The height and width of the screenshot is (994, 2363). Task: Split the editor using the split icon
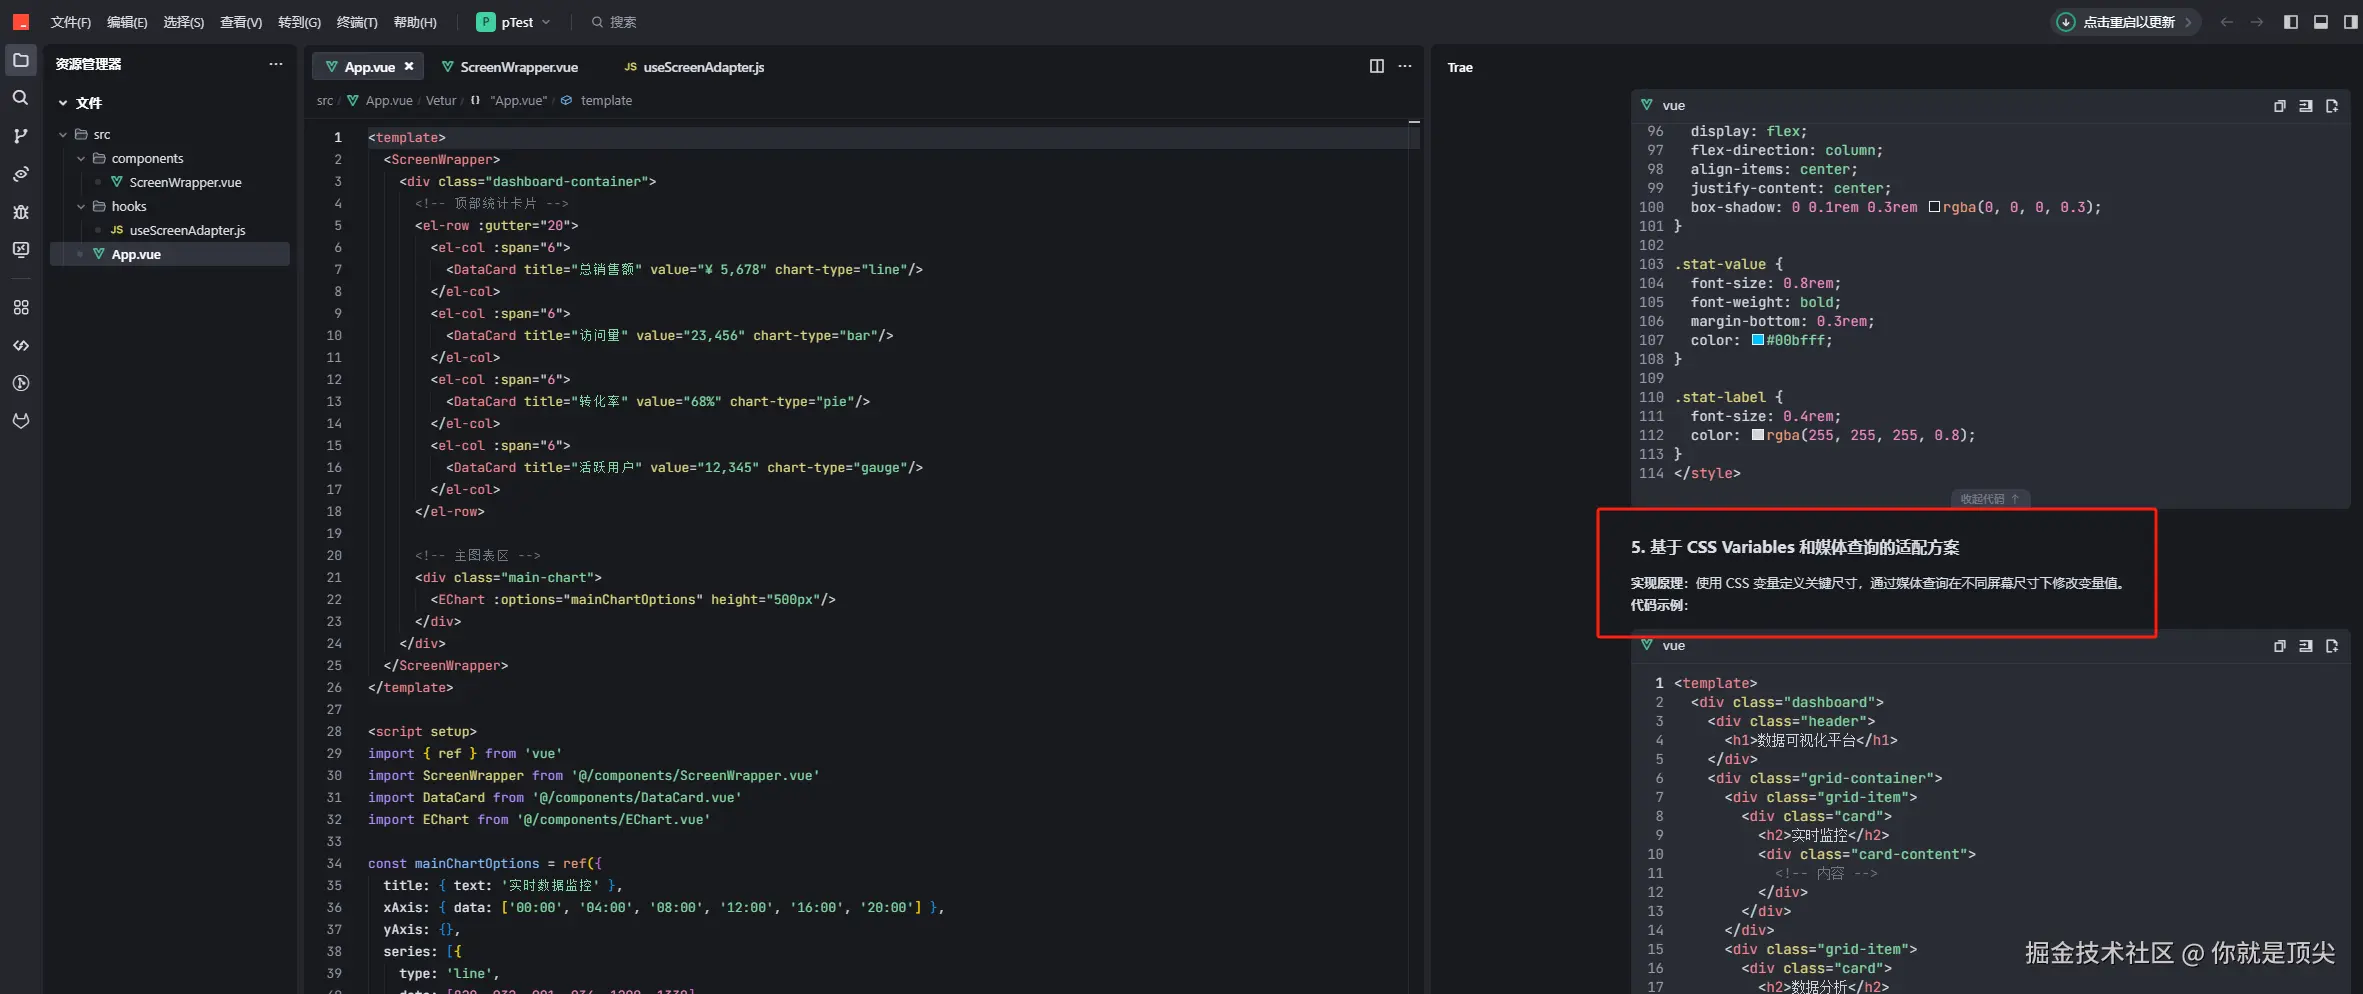pos(1376,66)
